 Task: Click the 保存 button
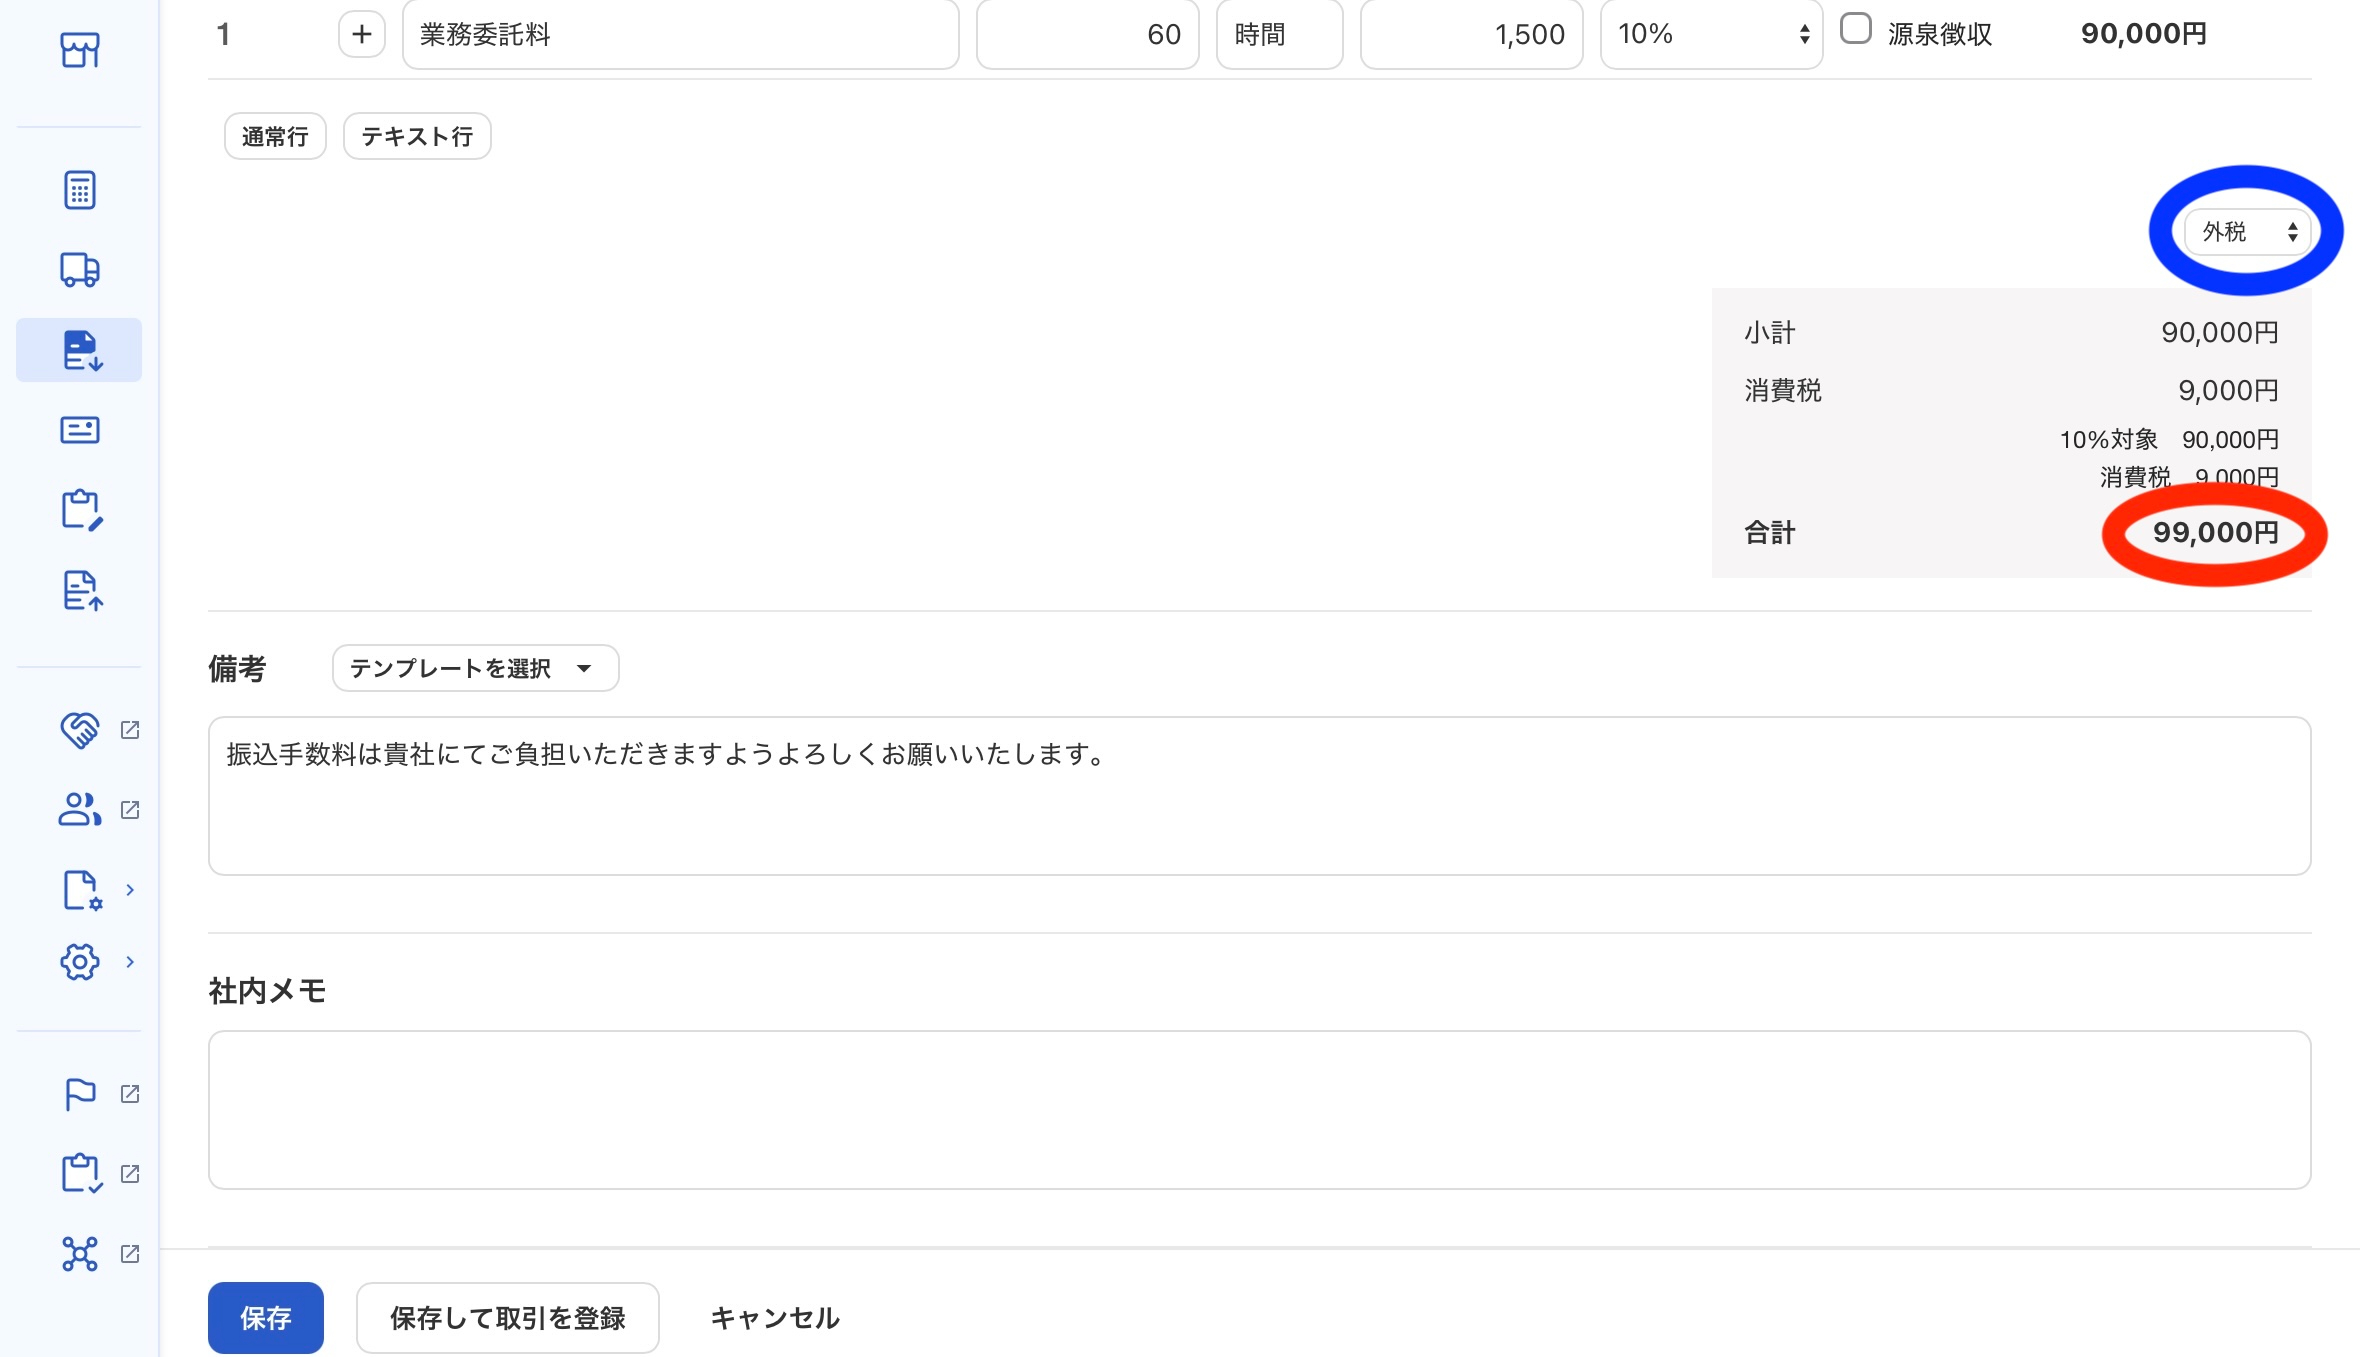click(265, 1318)
